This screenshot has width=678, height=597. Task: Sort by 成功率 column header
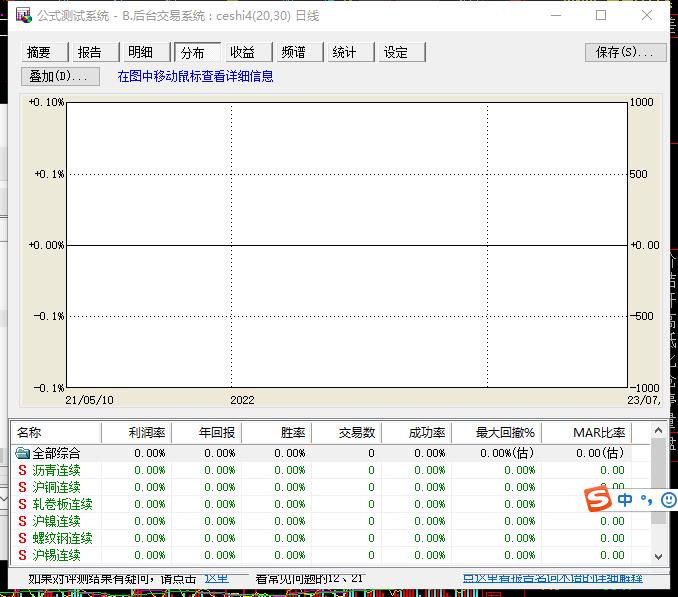tap(416, 432)
